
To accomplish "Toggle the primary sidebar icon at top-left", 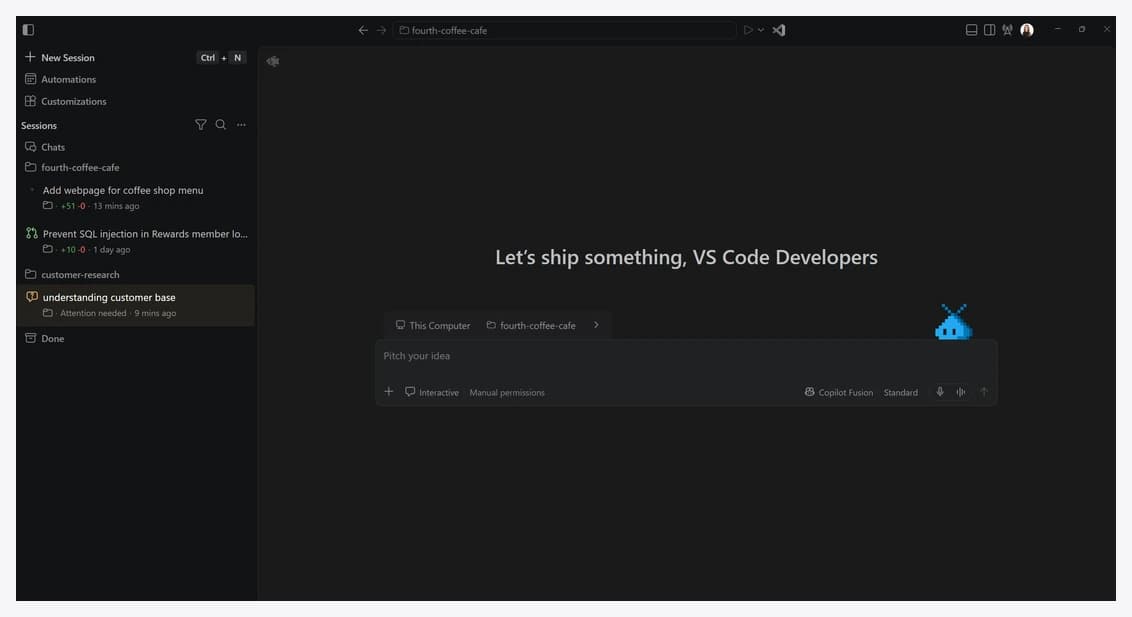I will (x=28, y=30).
